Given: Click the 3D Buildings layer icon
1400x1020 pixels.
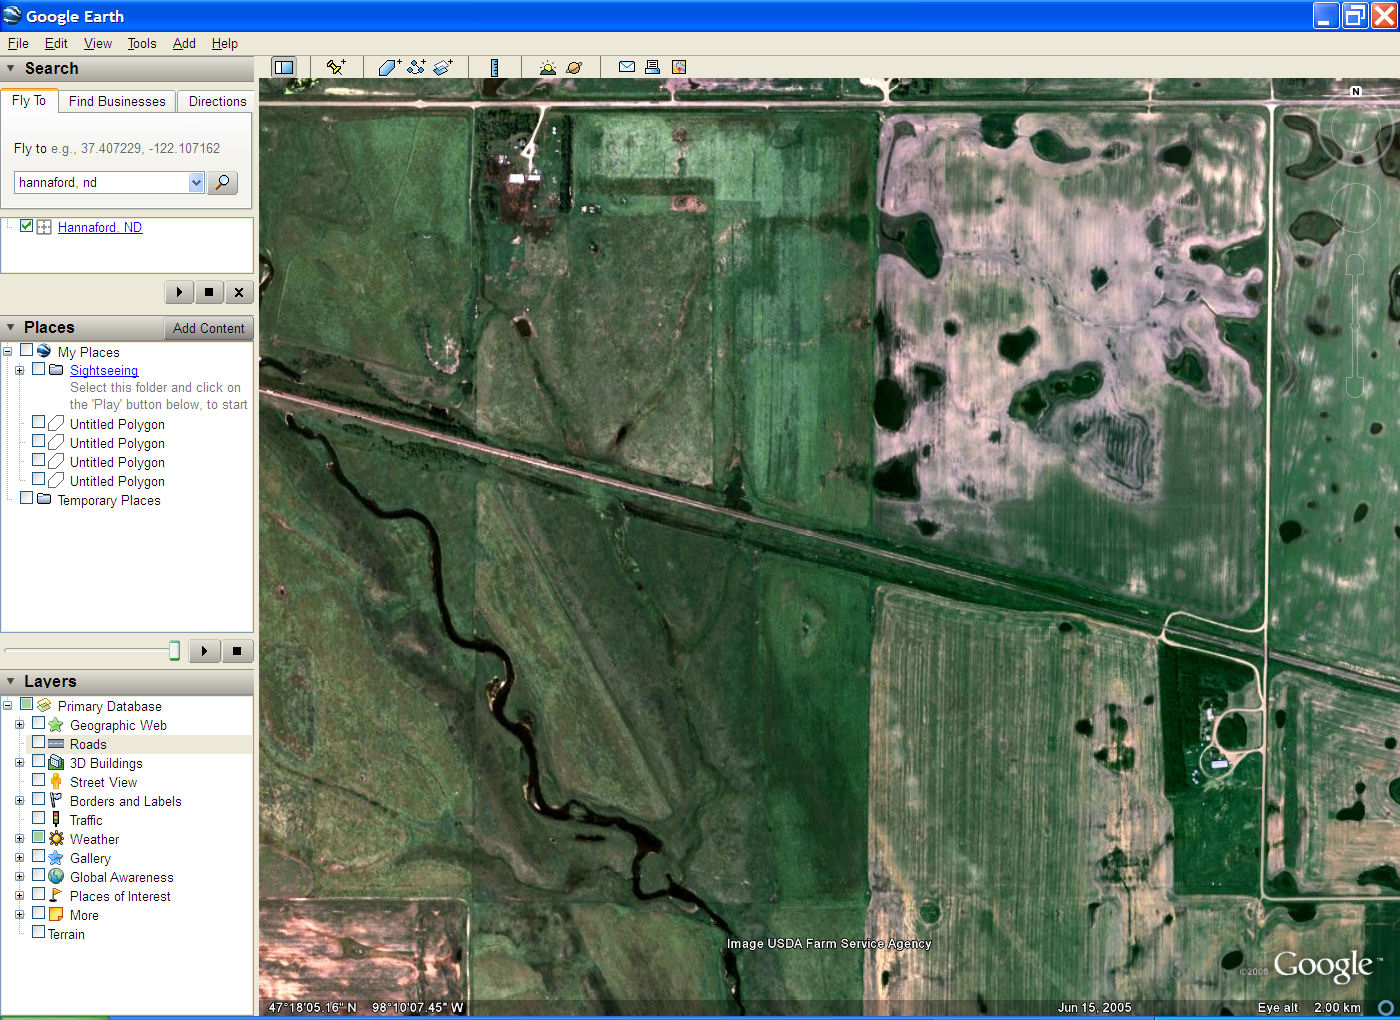Looking at the screenshot, I should tap(56, 763).
